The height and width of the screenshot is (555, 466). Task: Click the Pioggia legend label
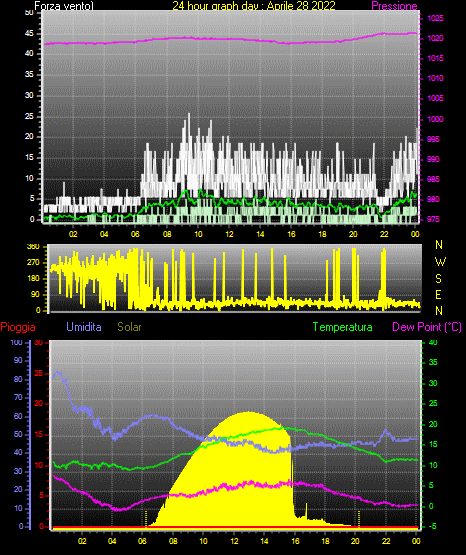click(18, 327)
